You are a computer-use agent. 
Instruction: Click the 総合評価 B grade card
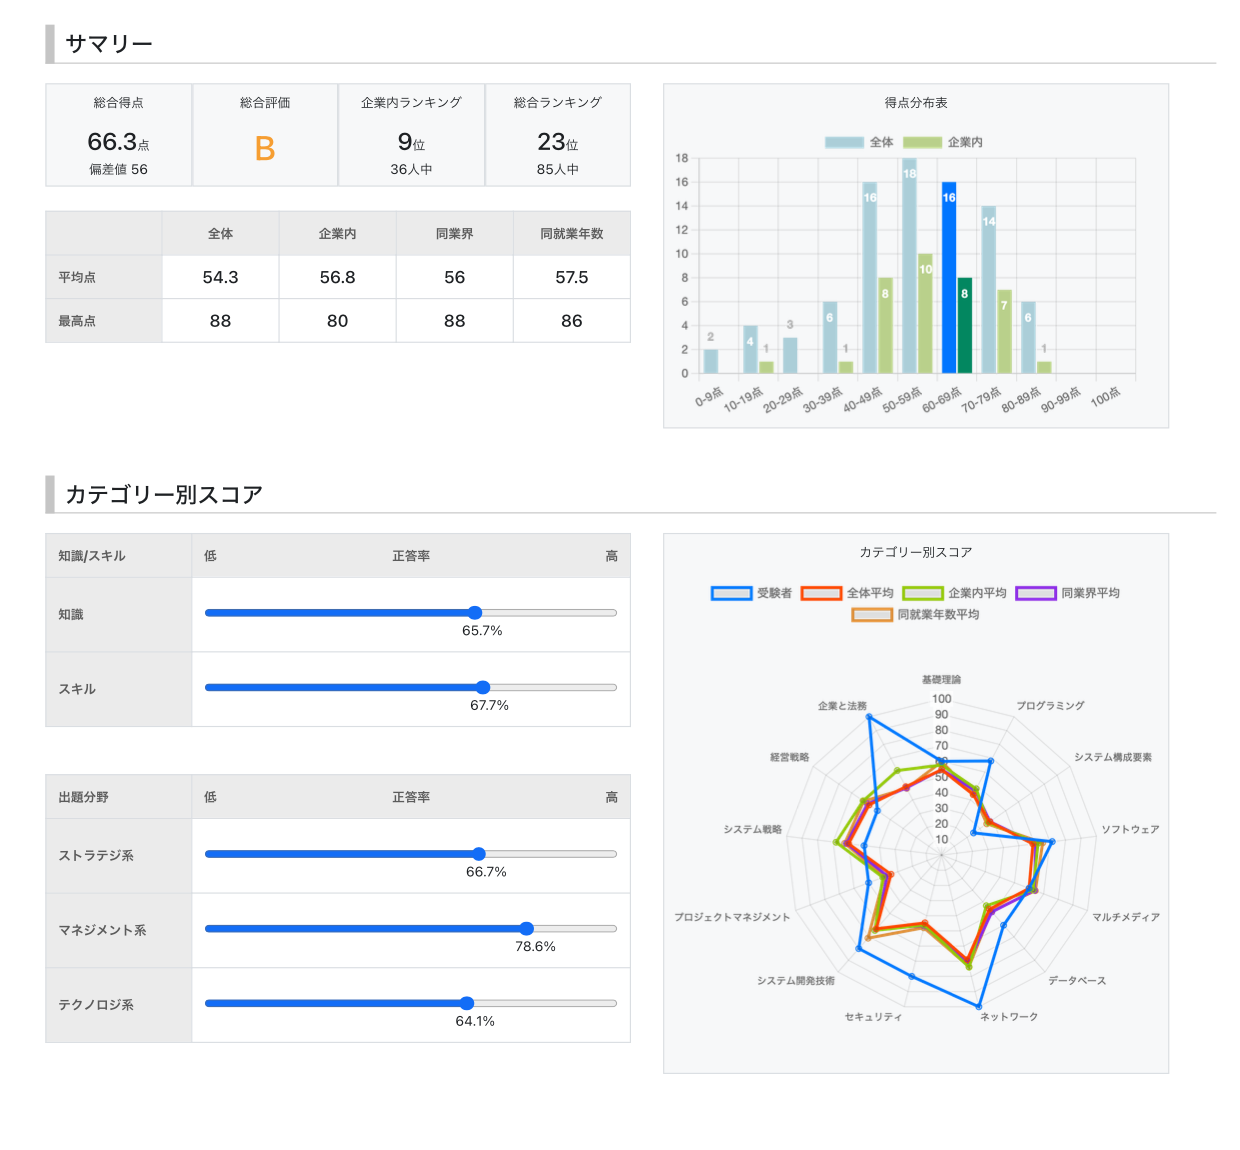(x=265, y=135)
